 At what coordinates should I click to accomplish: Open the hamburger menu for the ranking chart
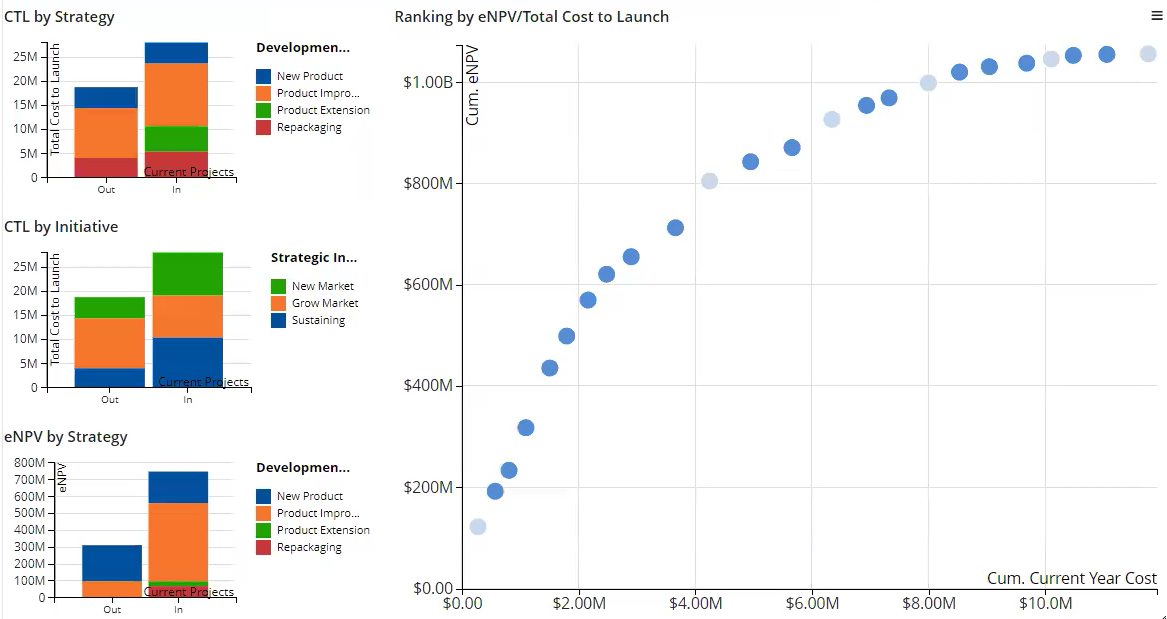(x=1157, y=15)
